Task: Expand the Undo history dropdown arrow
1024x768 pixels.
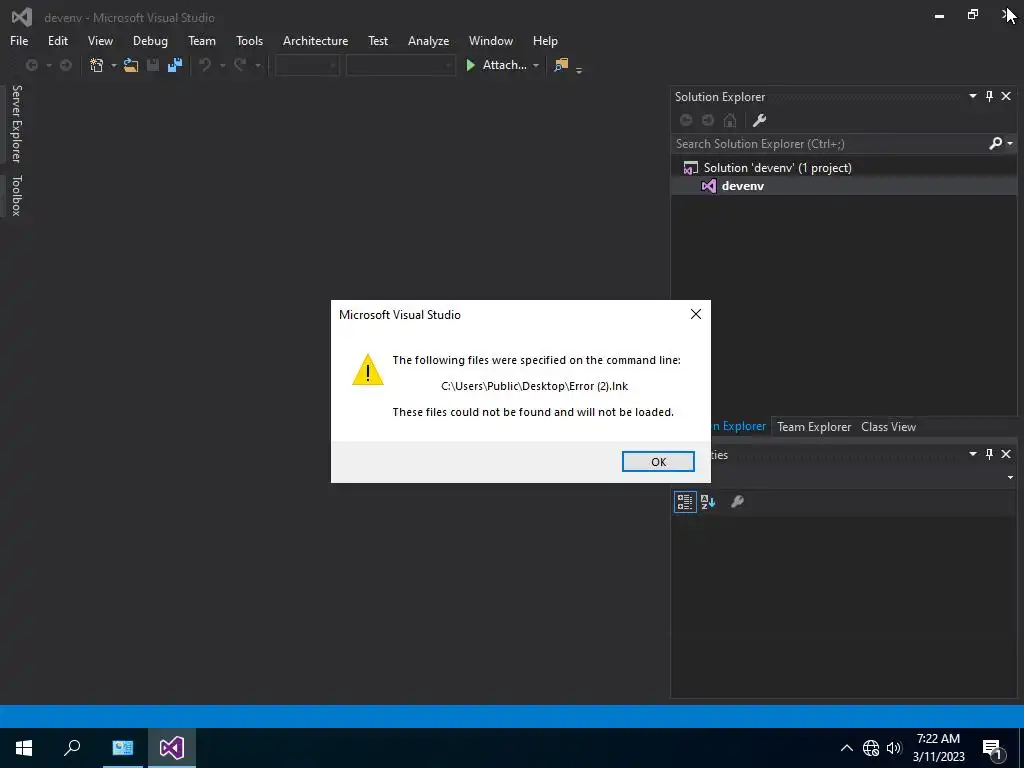Action: tap(222, 65)
